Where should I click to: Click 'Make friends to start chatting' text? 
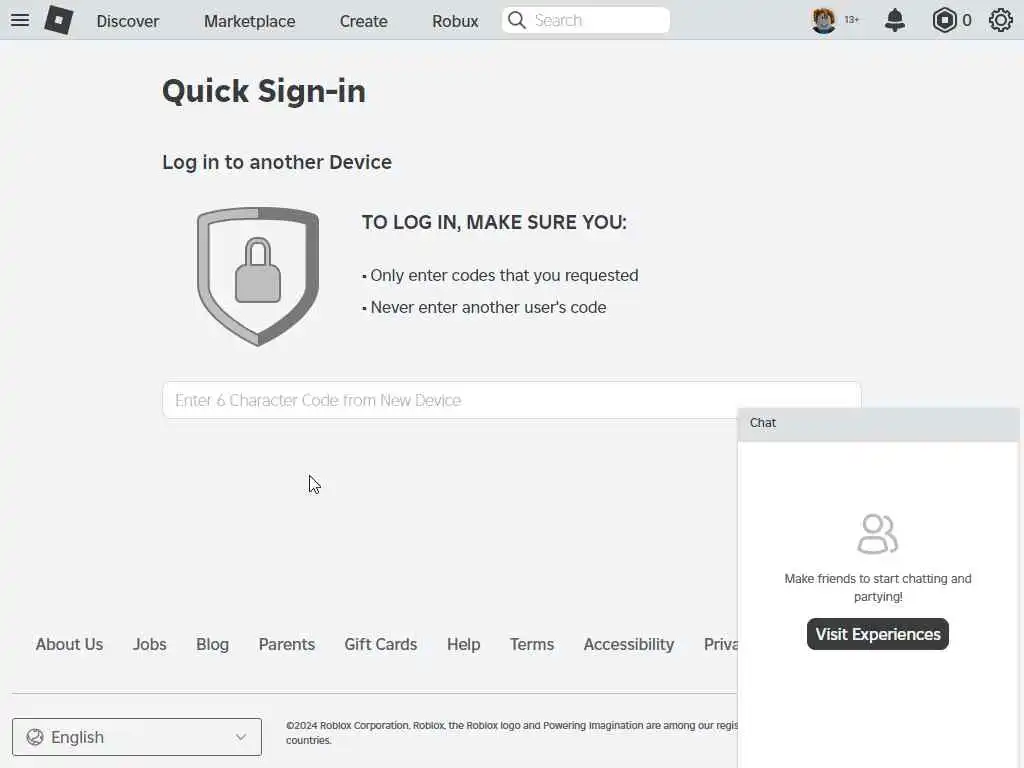[x=878, y=588]
